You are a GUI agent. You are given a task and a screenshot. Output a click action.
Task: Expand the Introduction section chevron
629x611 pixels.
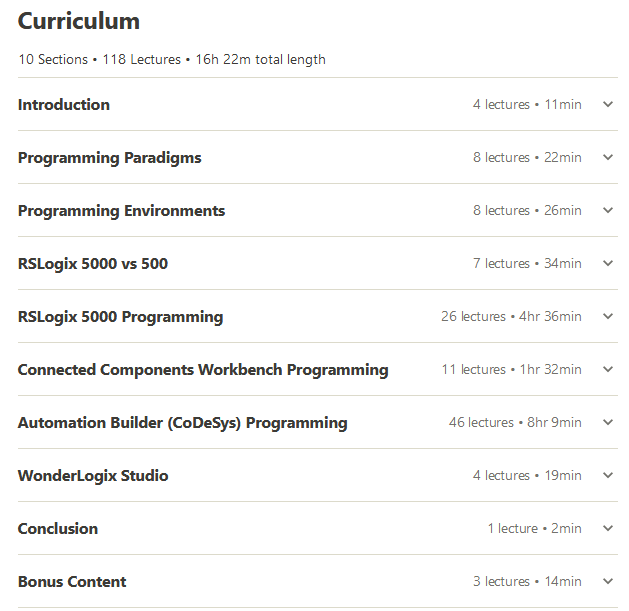(x=608, y=104)
